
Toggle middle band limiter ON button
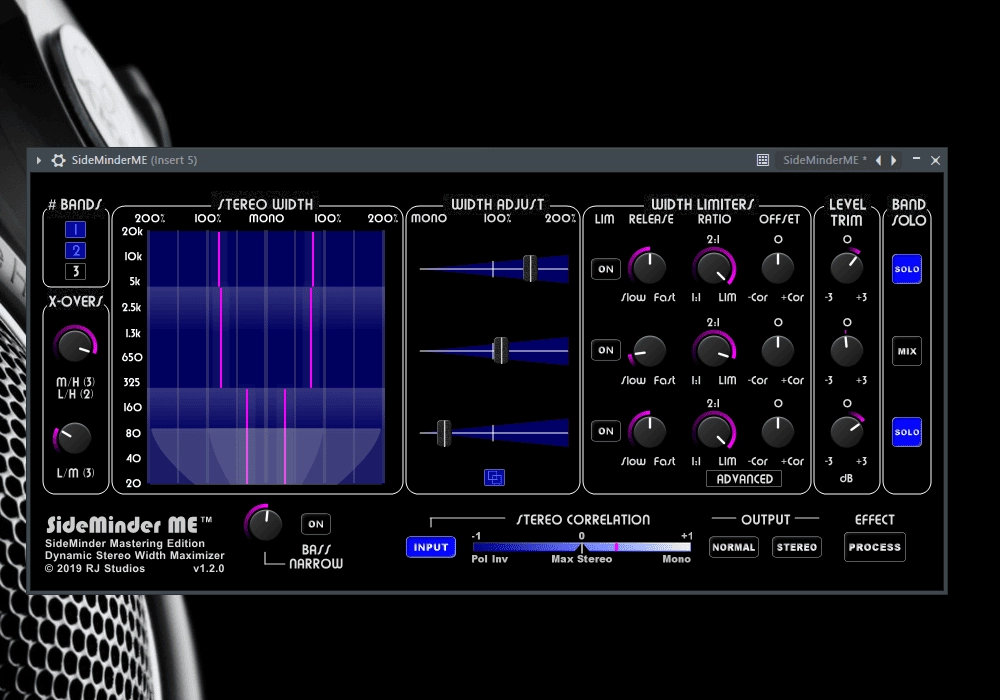pos(606,350)
